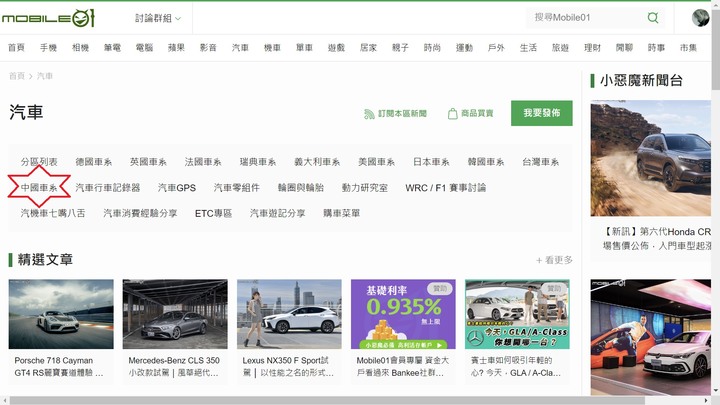Viewport: 720px width, 405px height.
Task: Open the 日本車系 category
Action: point(431,162)
